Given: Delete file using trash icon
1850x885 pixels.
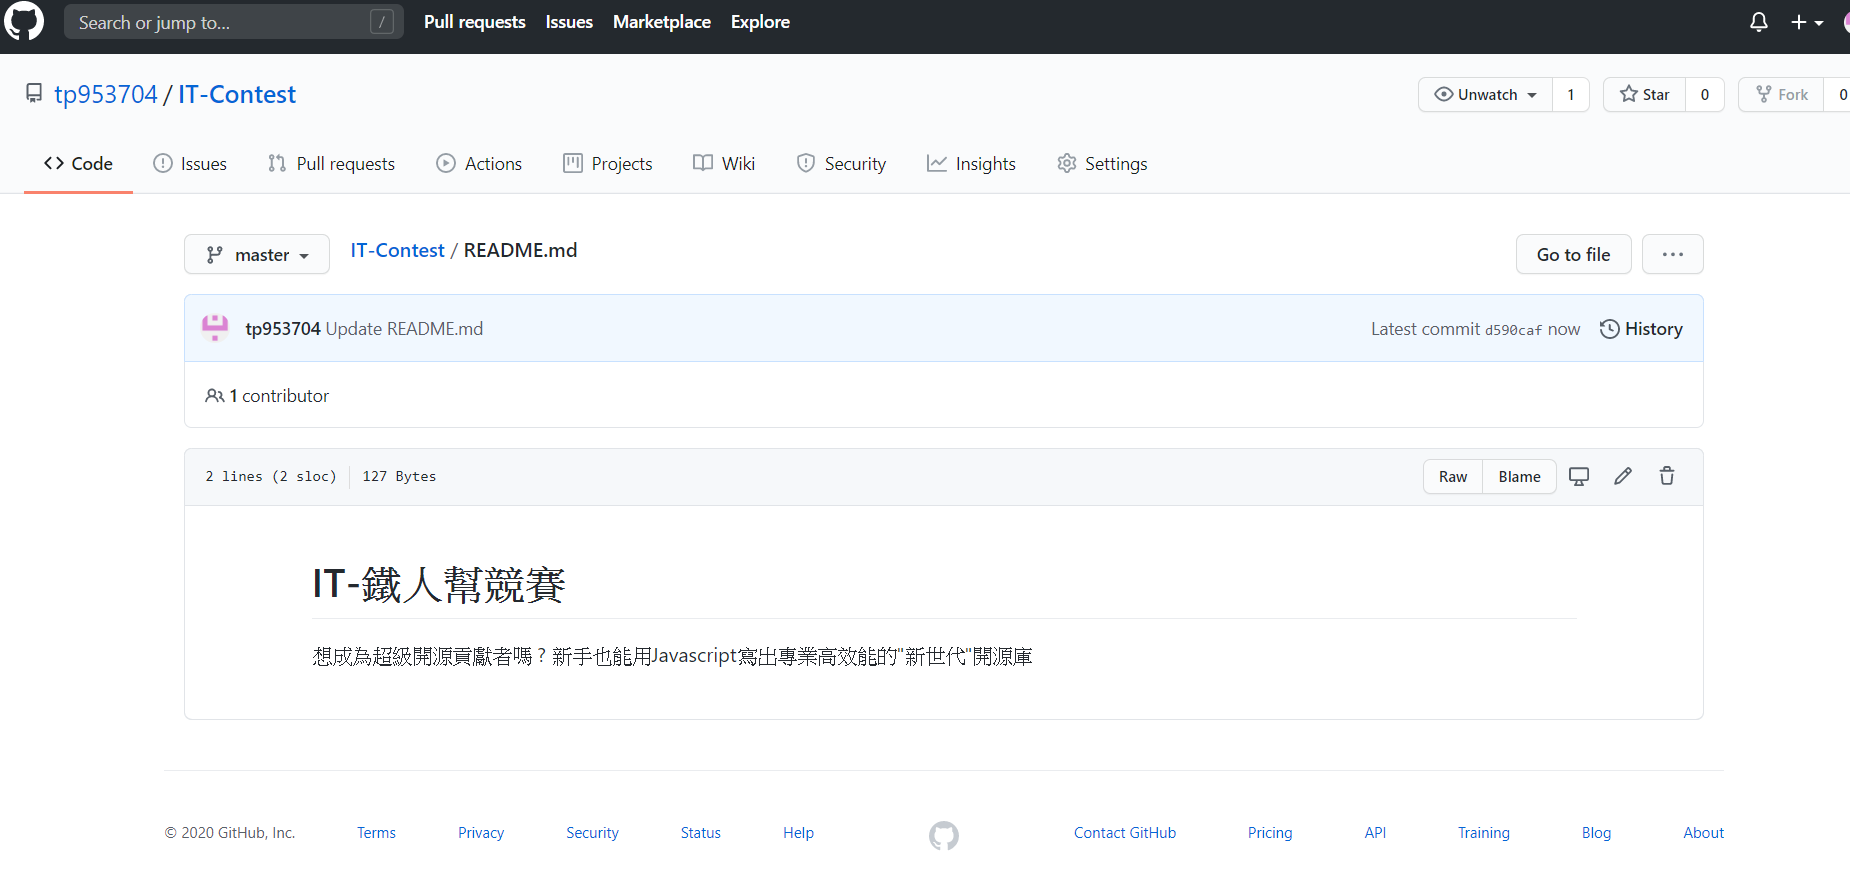Looking at the screenshot, I should [1667, 476].
